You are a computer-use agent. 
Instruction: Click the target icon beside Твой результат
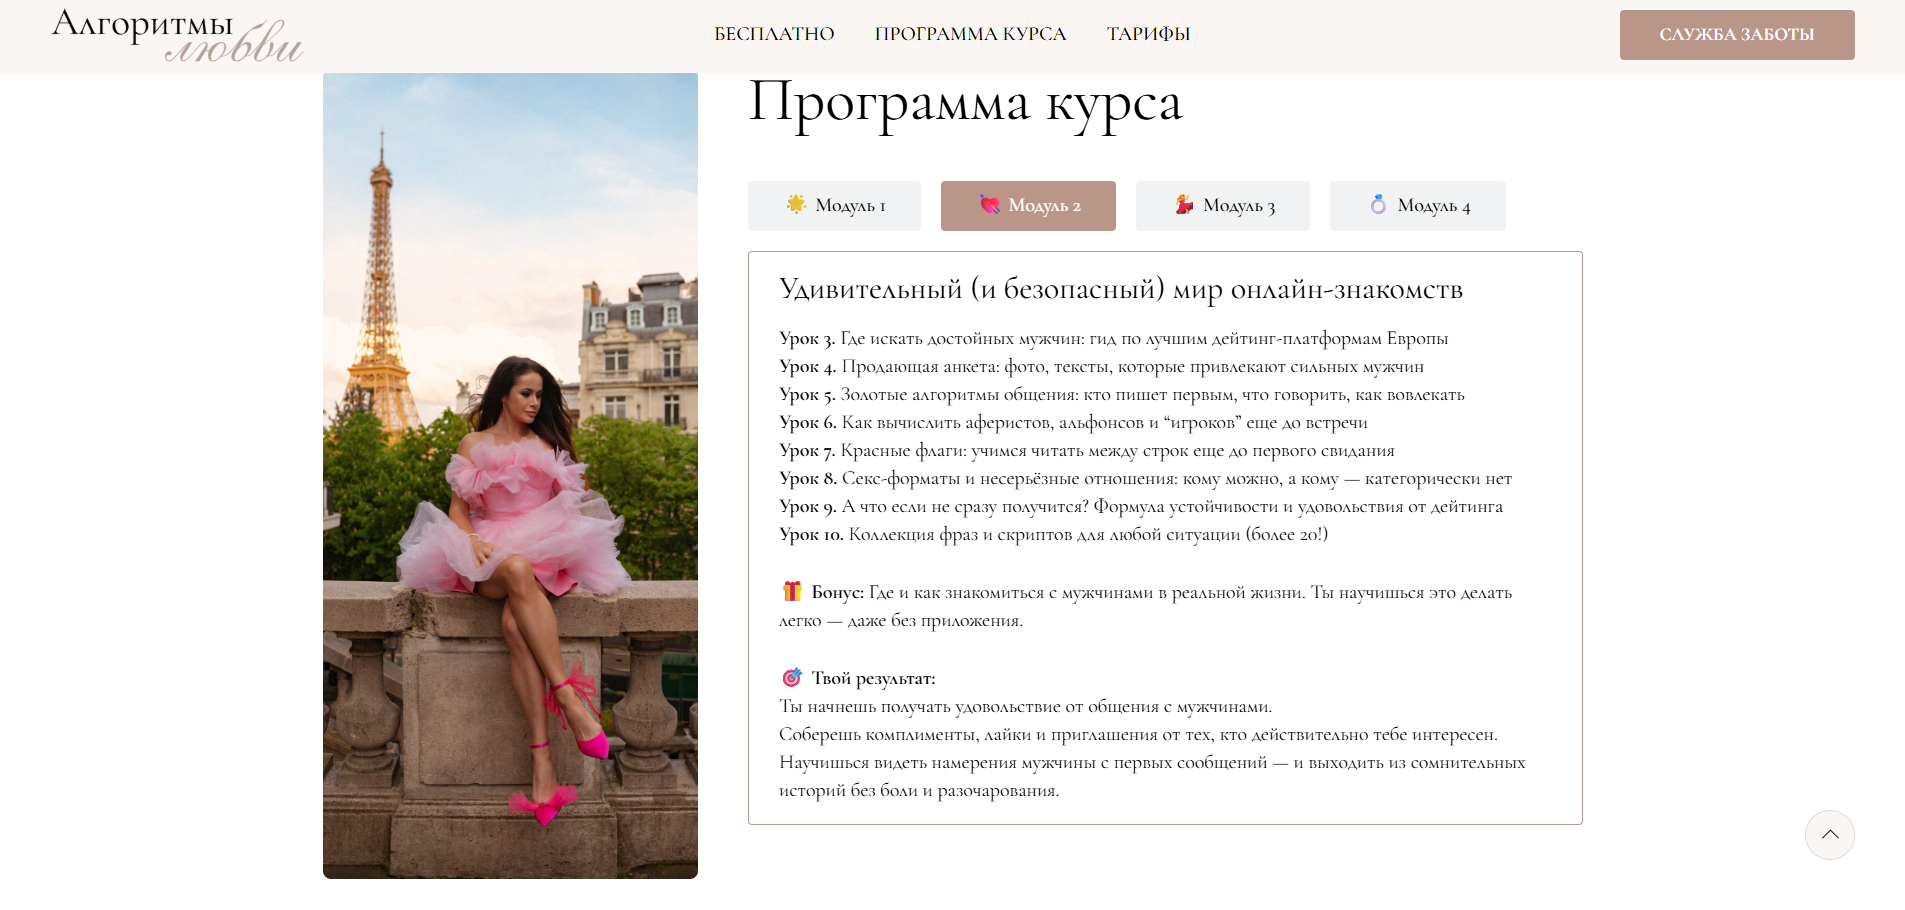792,677
